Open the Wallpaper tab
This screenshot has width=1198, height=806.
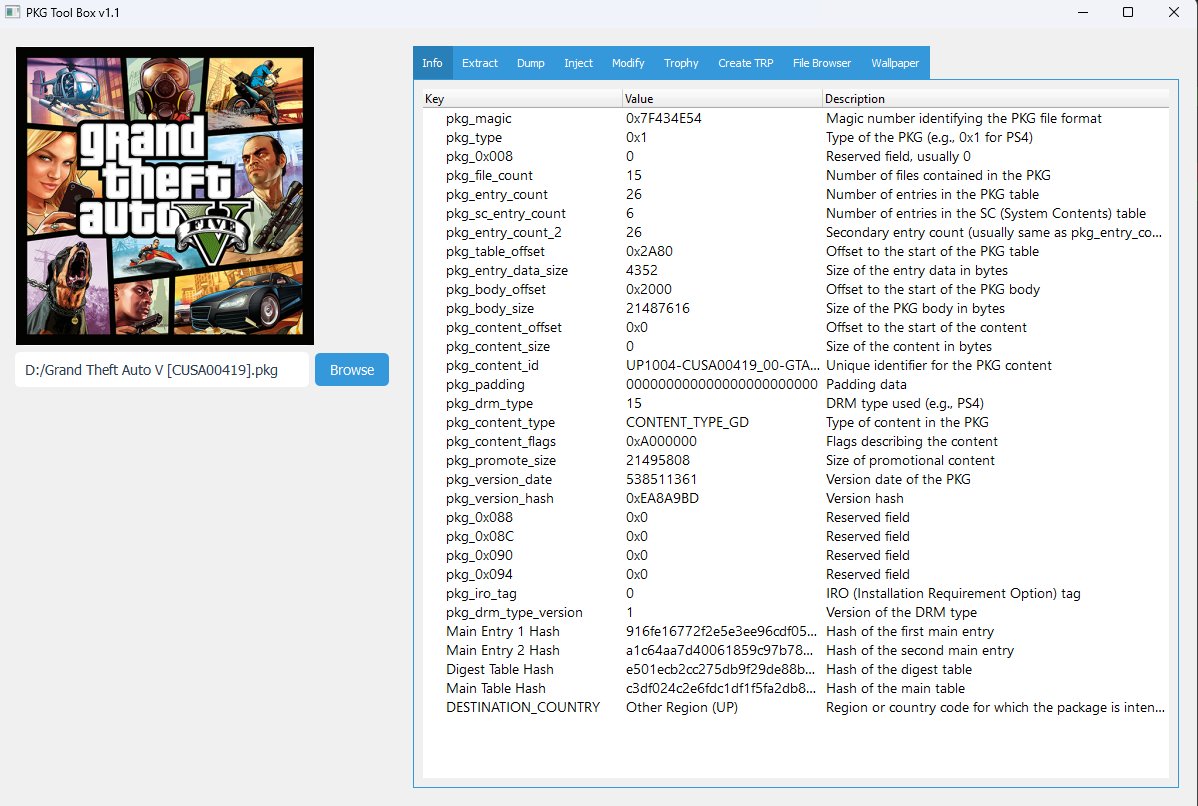point(895,63)
